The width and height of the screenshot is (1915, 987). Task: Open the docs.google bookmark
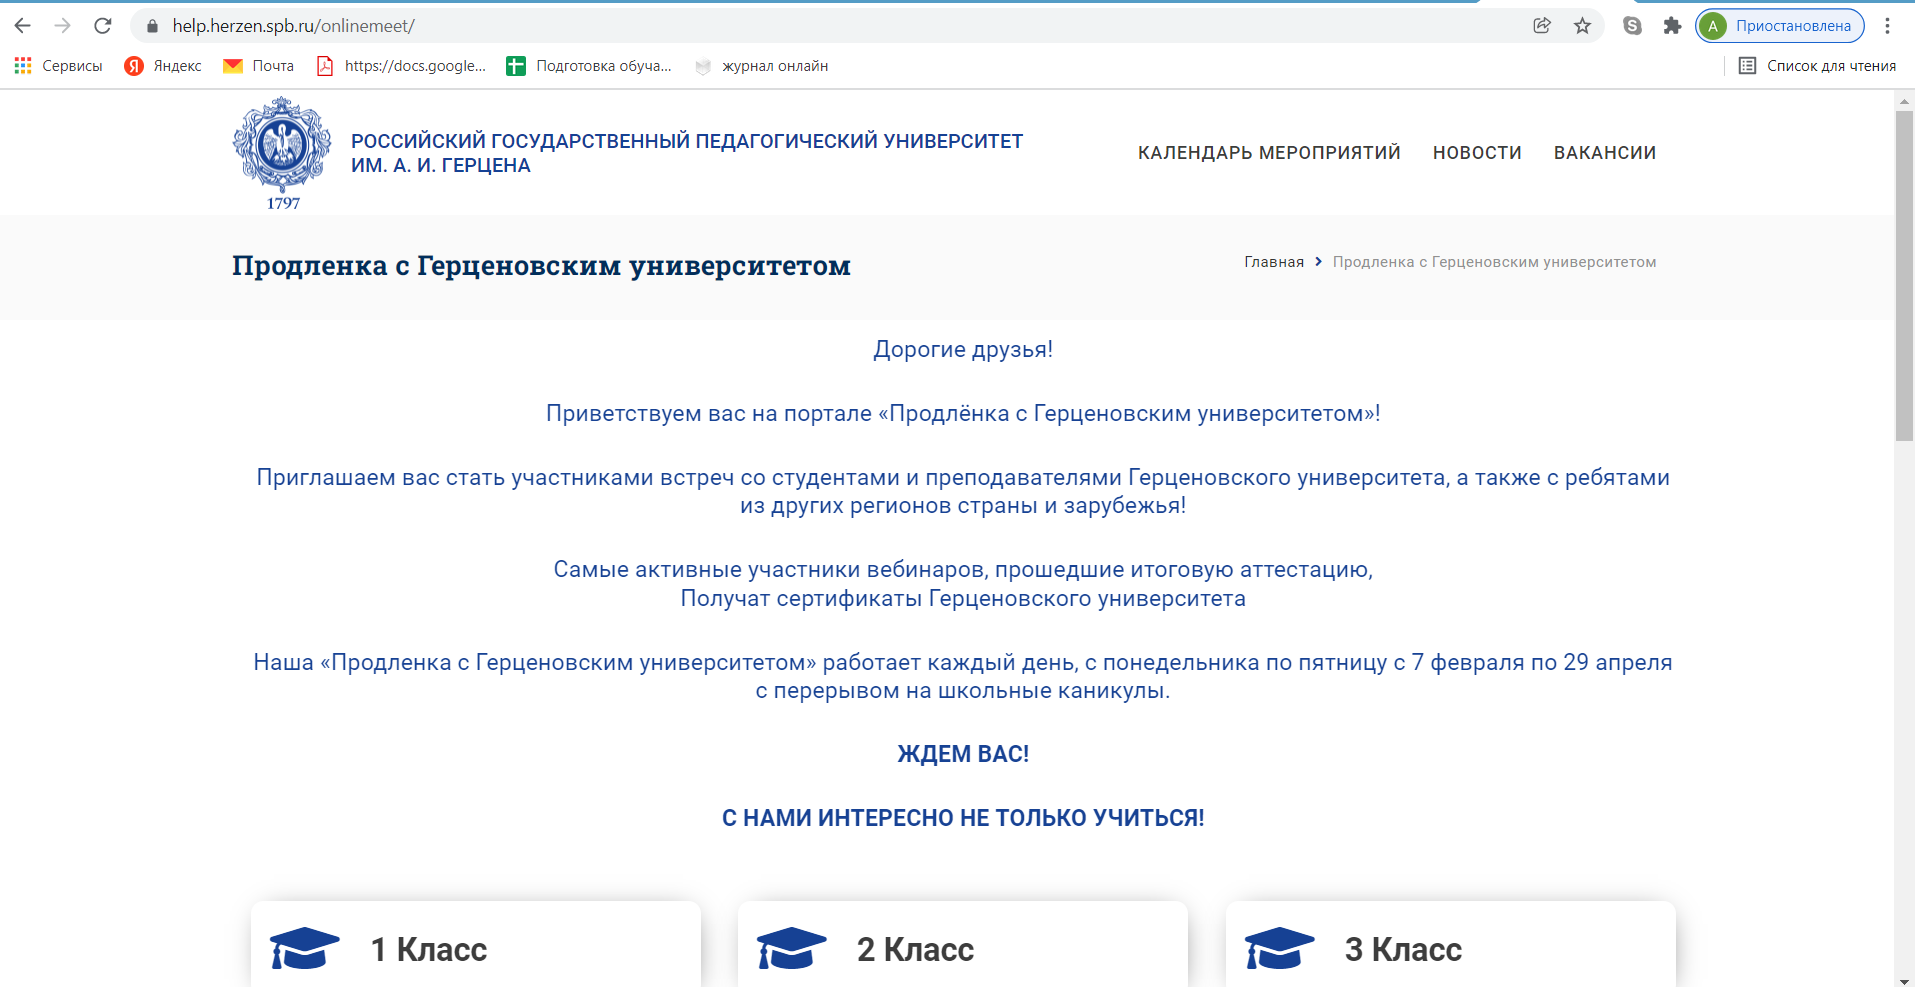pyautogui.click(x=401, y=66)
